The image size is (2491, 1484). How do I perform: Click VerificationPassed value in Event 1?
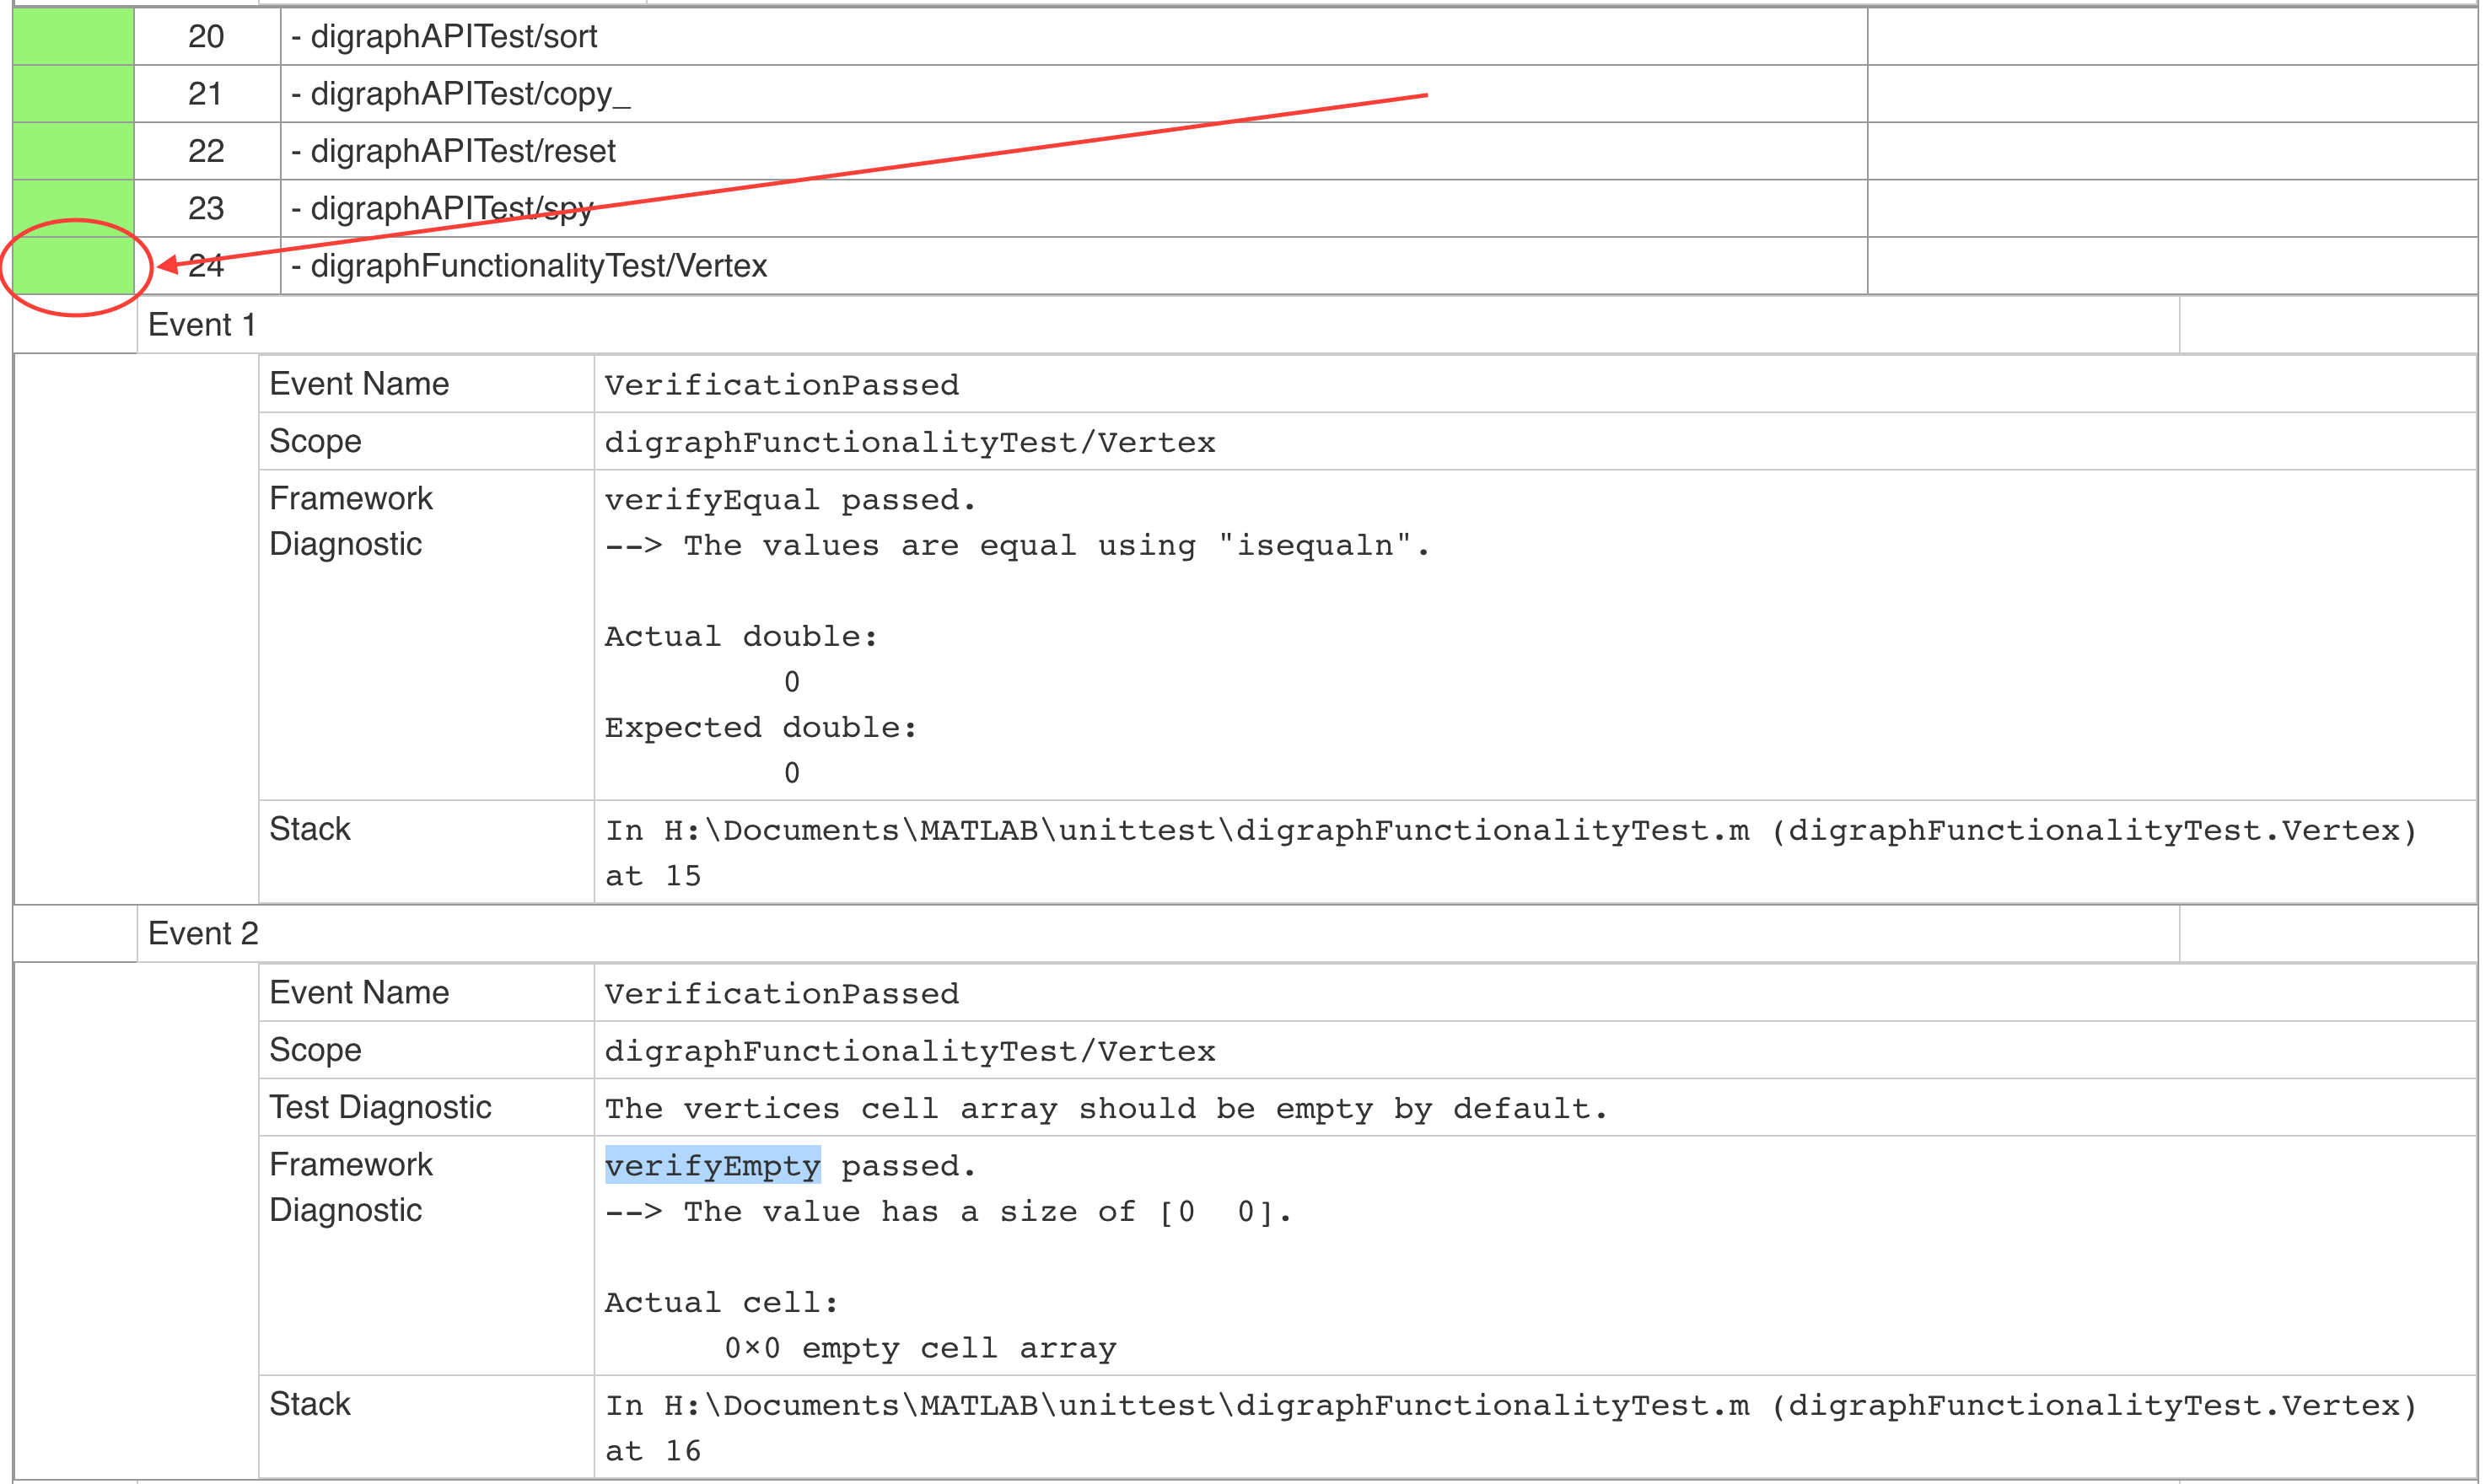click(x=781, y=385)
